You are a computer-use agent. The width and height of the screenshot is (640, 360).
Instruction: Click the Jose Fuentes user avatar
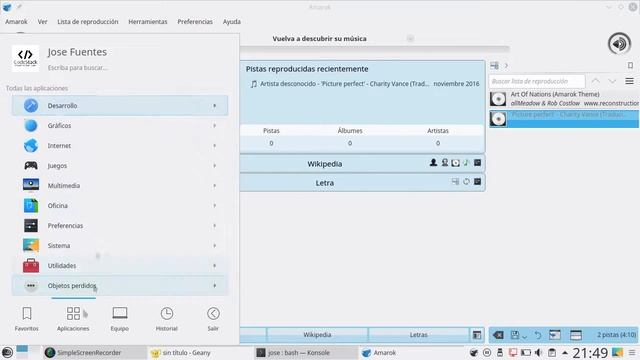click(25, 58)
